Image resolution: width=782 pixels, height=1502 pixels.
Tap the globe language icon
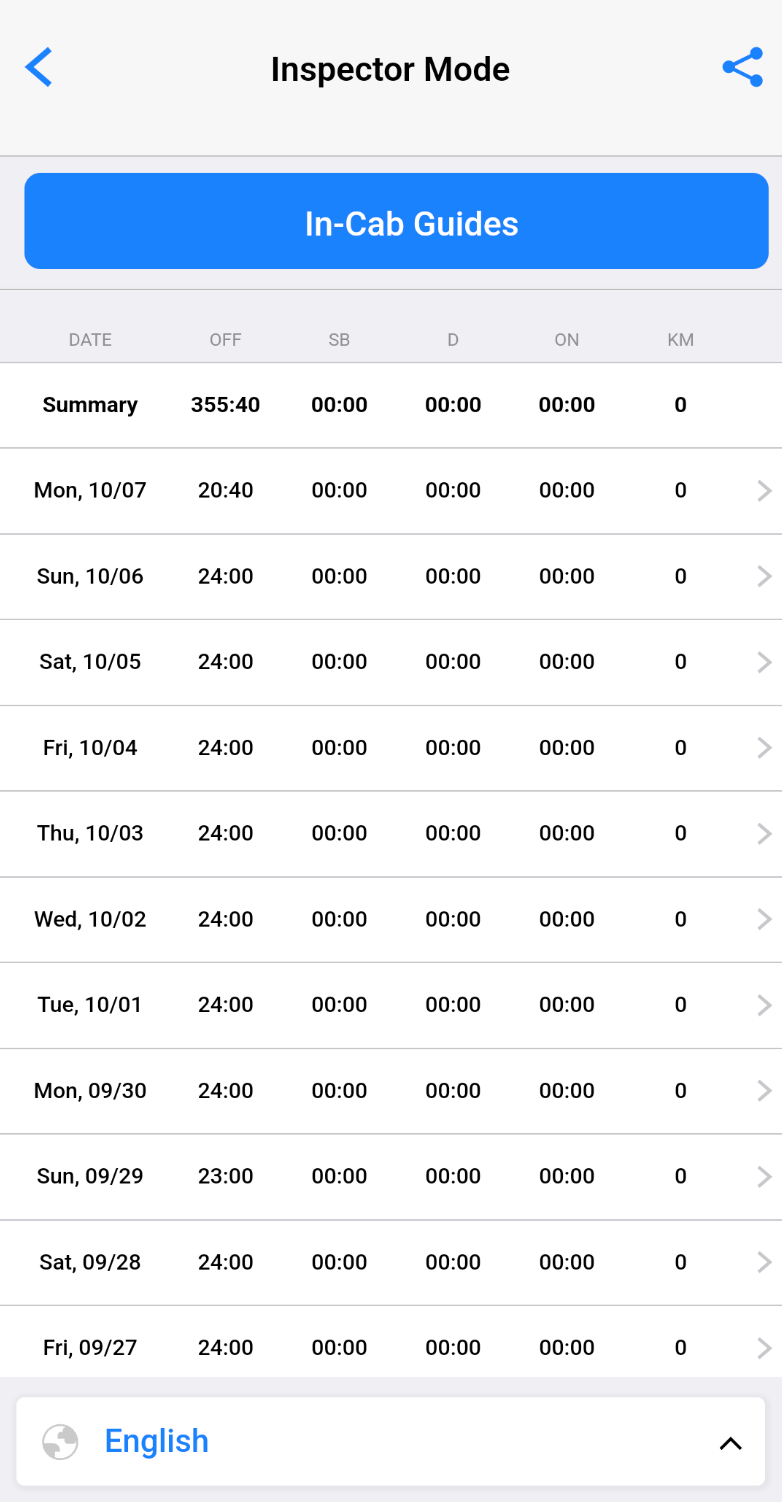60,1441
